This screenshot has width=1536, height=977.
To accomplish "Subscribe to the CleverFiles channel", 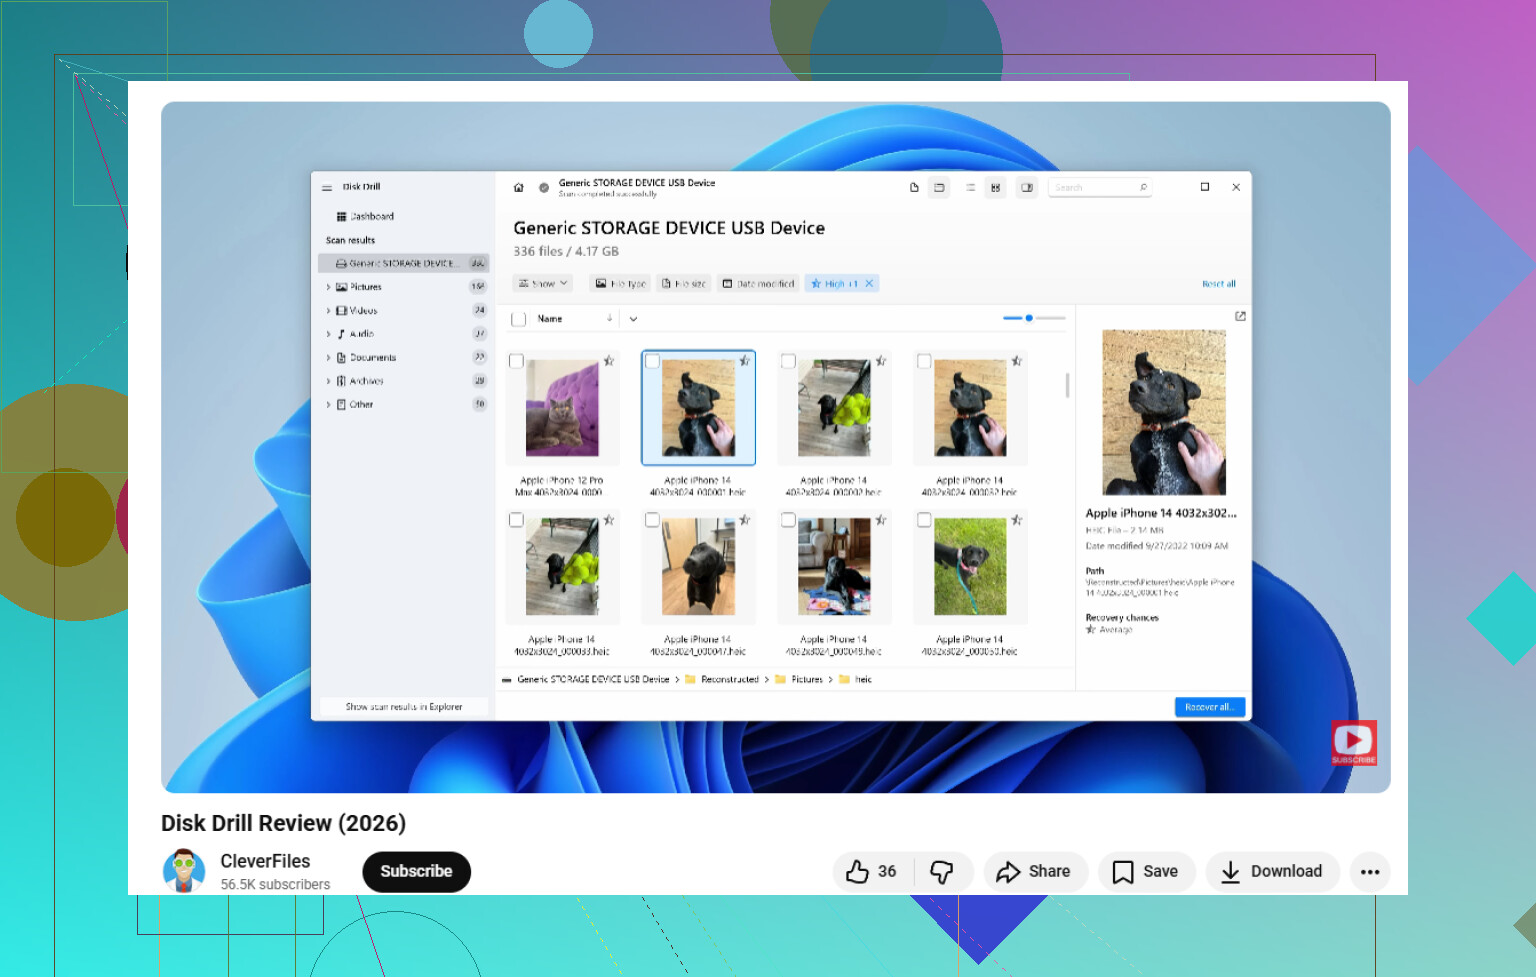I will pos(416,872).
